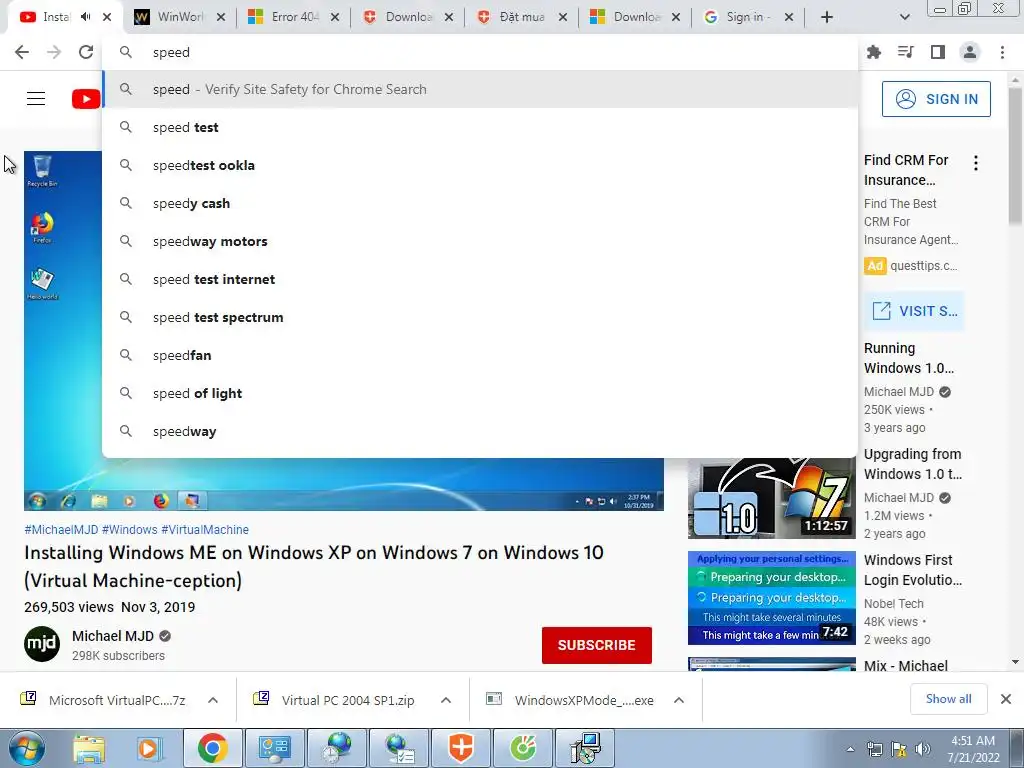The height and width of the screenshot is (768, 1024).
Task: Open the Chrome profile avatar icon
Action: [970, 52]
